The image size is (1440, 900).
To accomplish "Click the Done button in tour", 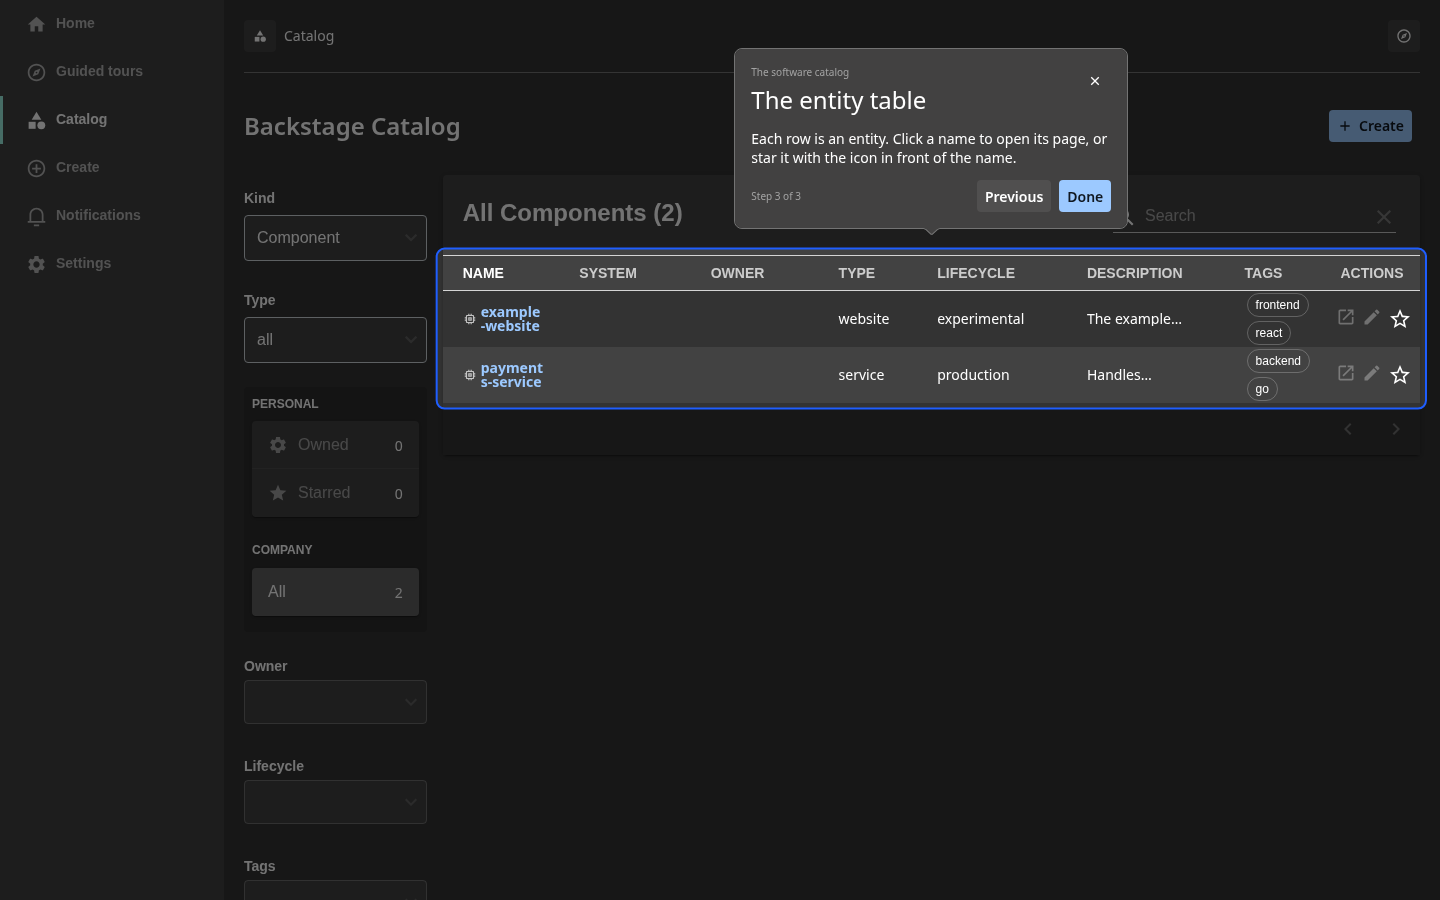I will point(1085,196).
